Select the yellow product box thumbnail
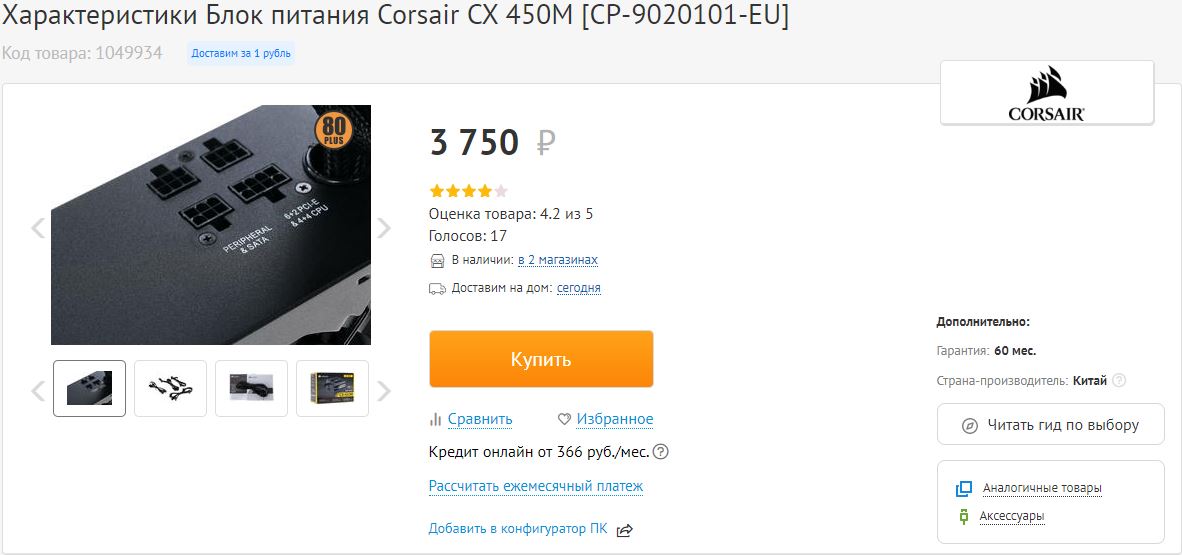 (x=332, y=388)
